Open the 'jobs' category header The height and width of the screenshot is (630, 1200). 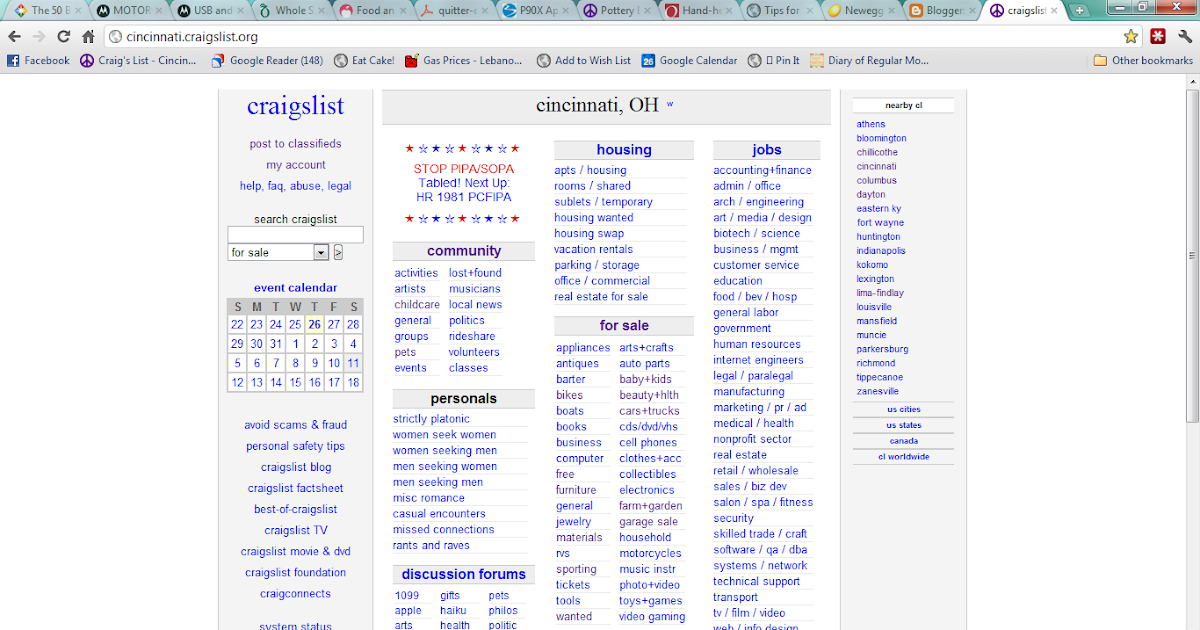point(767,150)
